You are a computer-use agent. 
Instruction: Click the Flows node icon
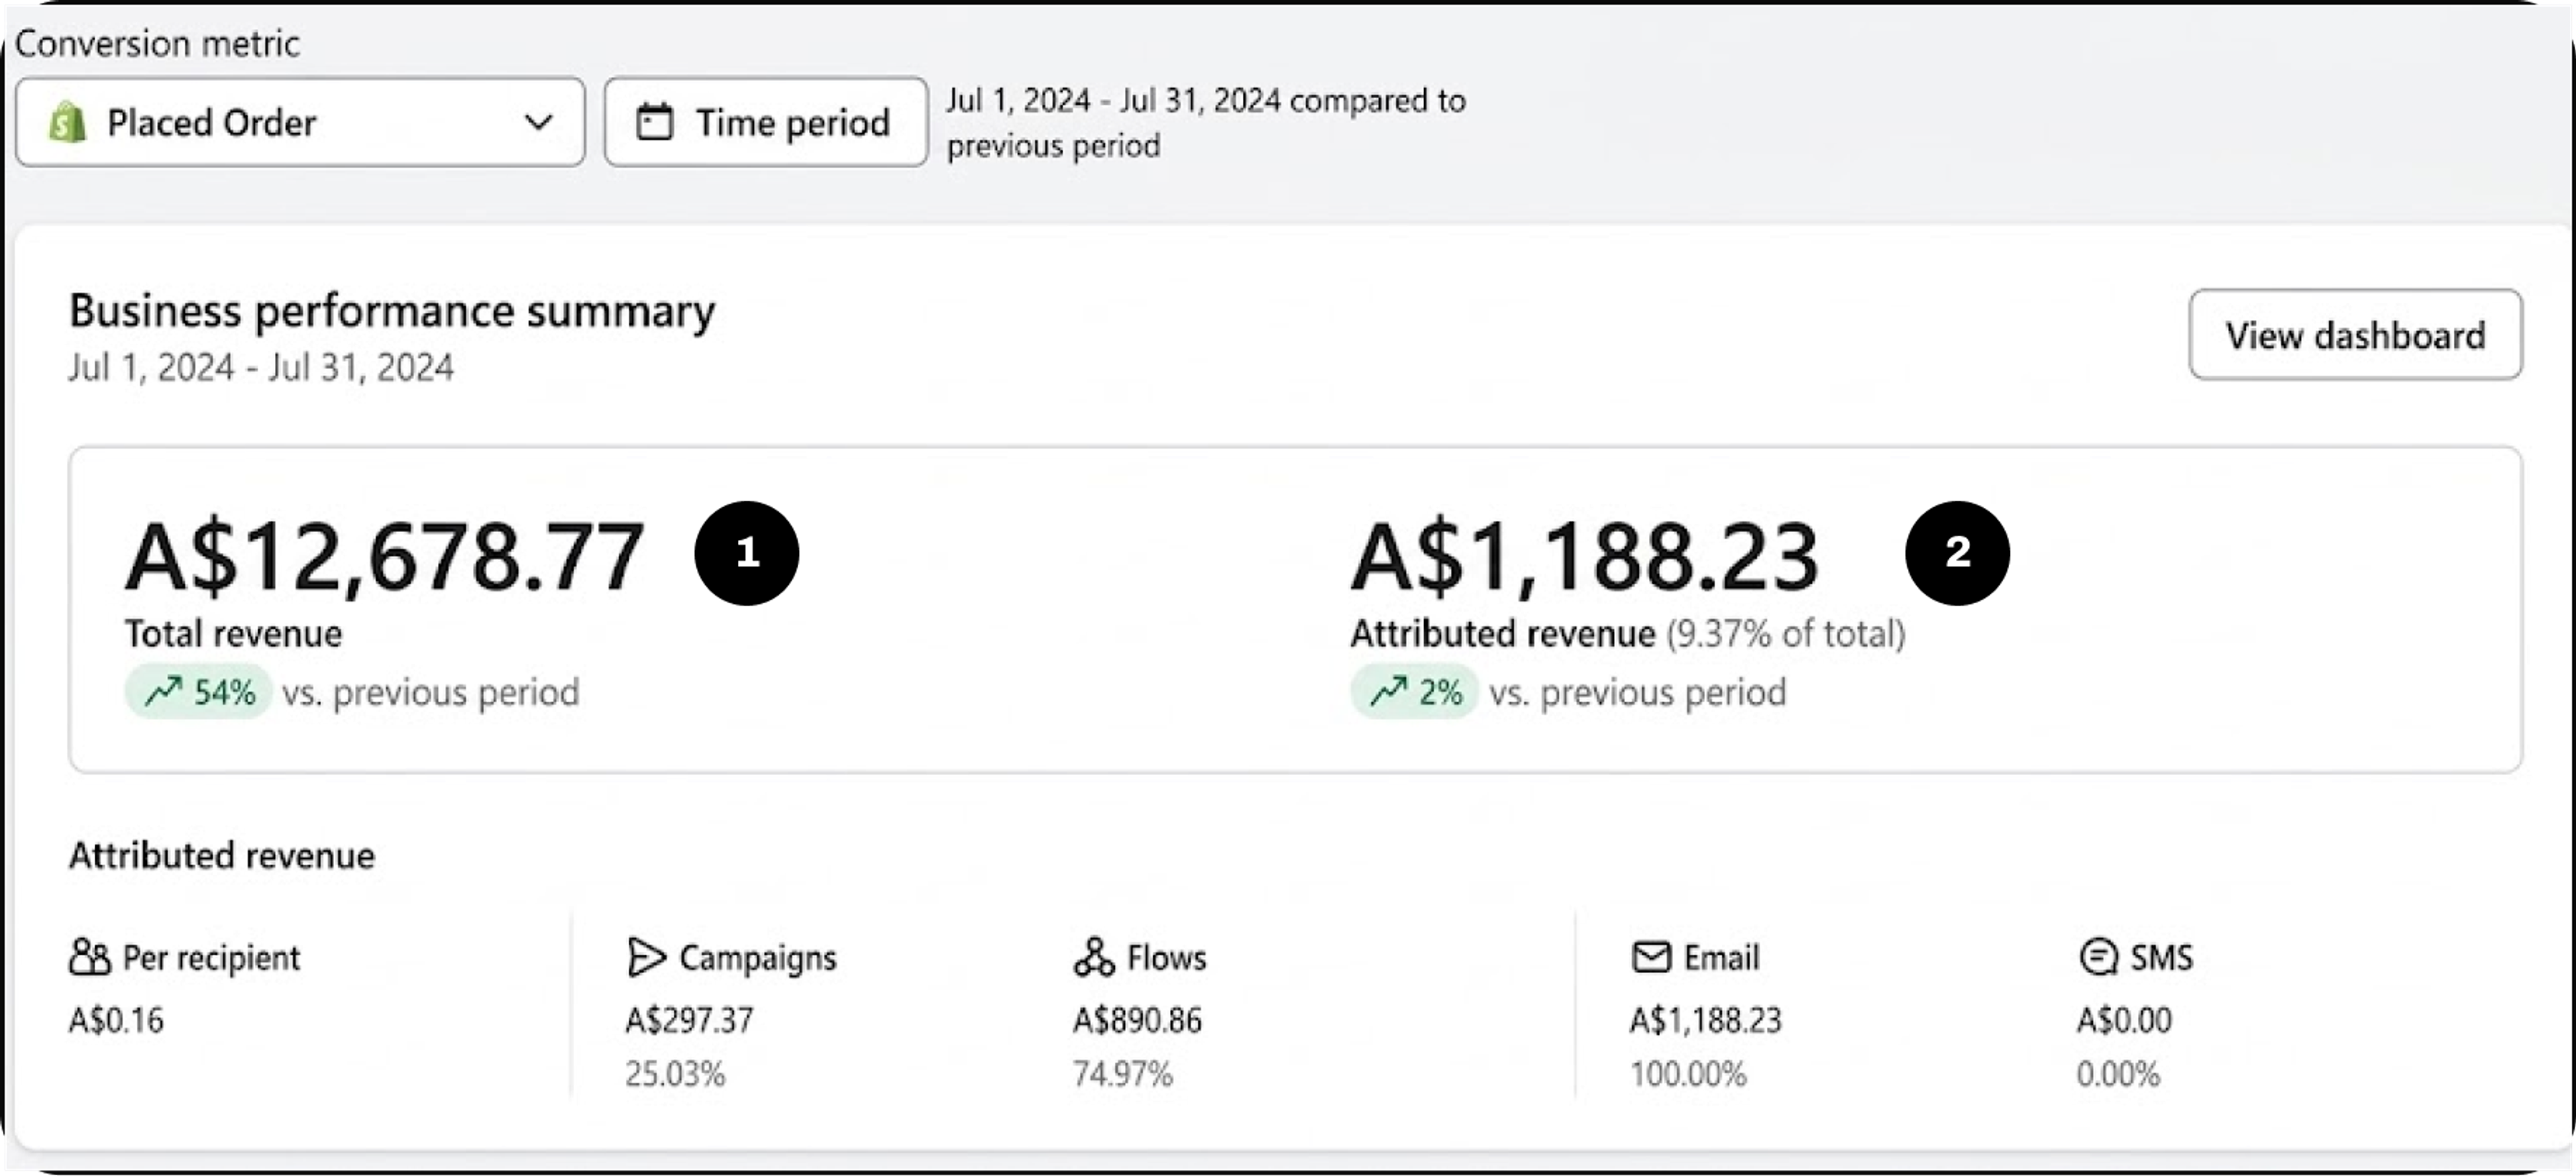click(x=1094, y=957)
